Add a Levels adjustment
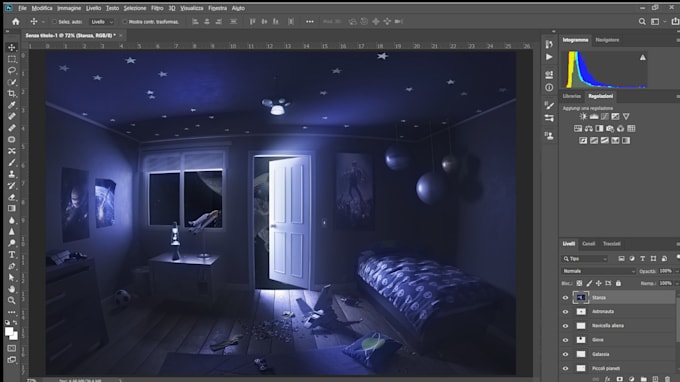The image size is (680, 382). [x=594, y=117]
